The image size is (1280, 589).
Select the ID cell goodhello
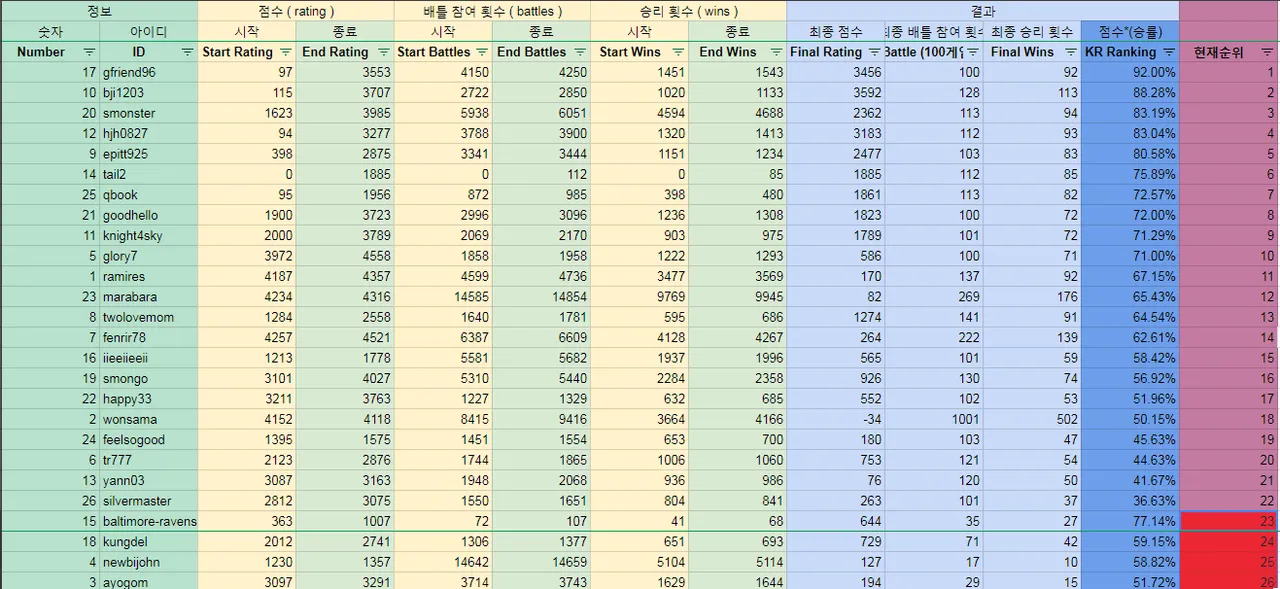149,216
